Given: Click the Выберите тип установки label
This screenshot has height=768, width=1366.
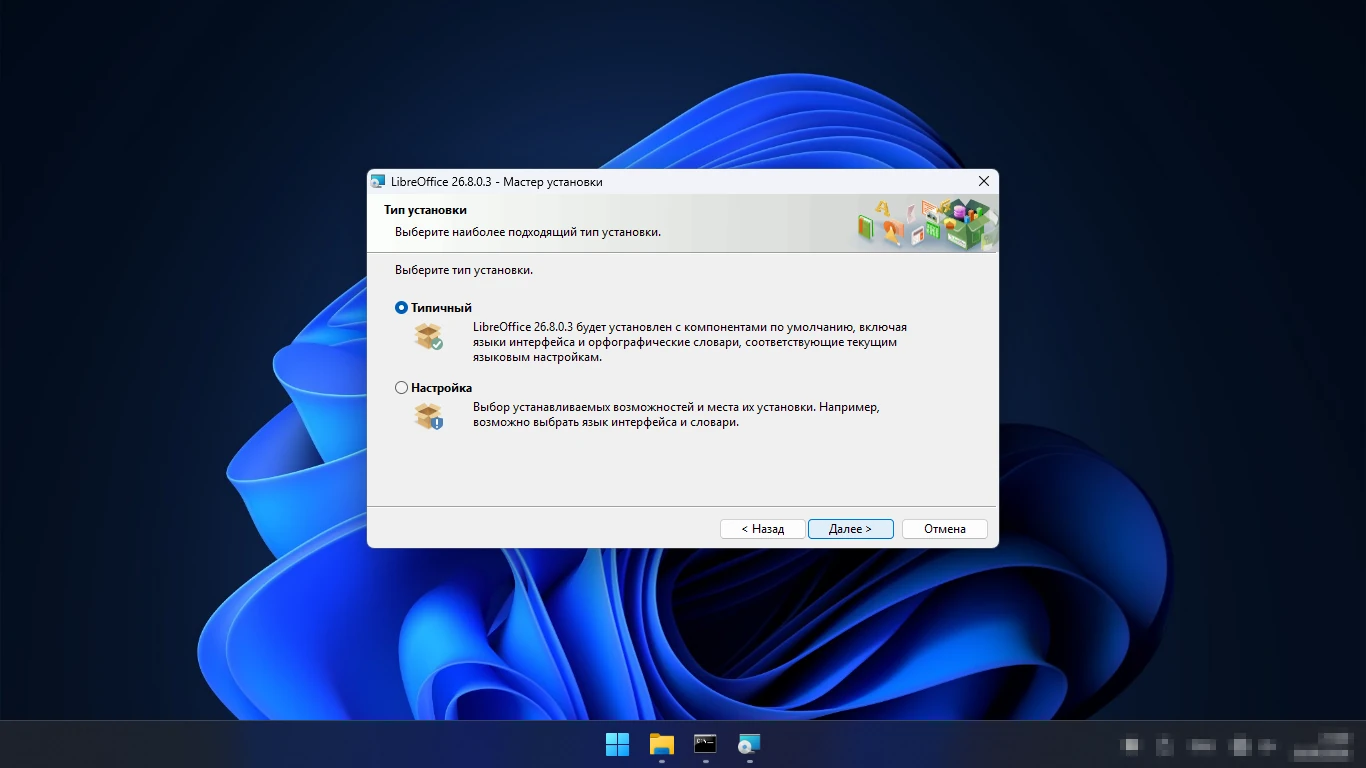Looking at the screenshot, I should [464, 270].
